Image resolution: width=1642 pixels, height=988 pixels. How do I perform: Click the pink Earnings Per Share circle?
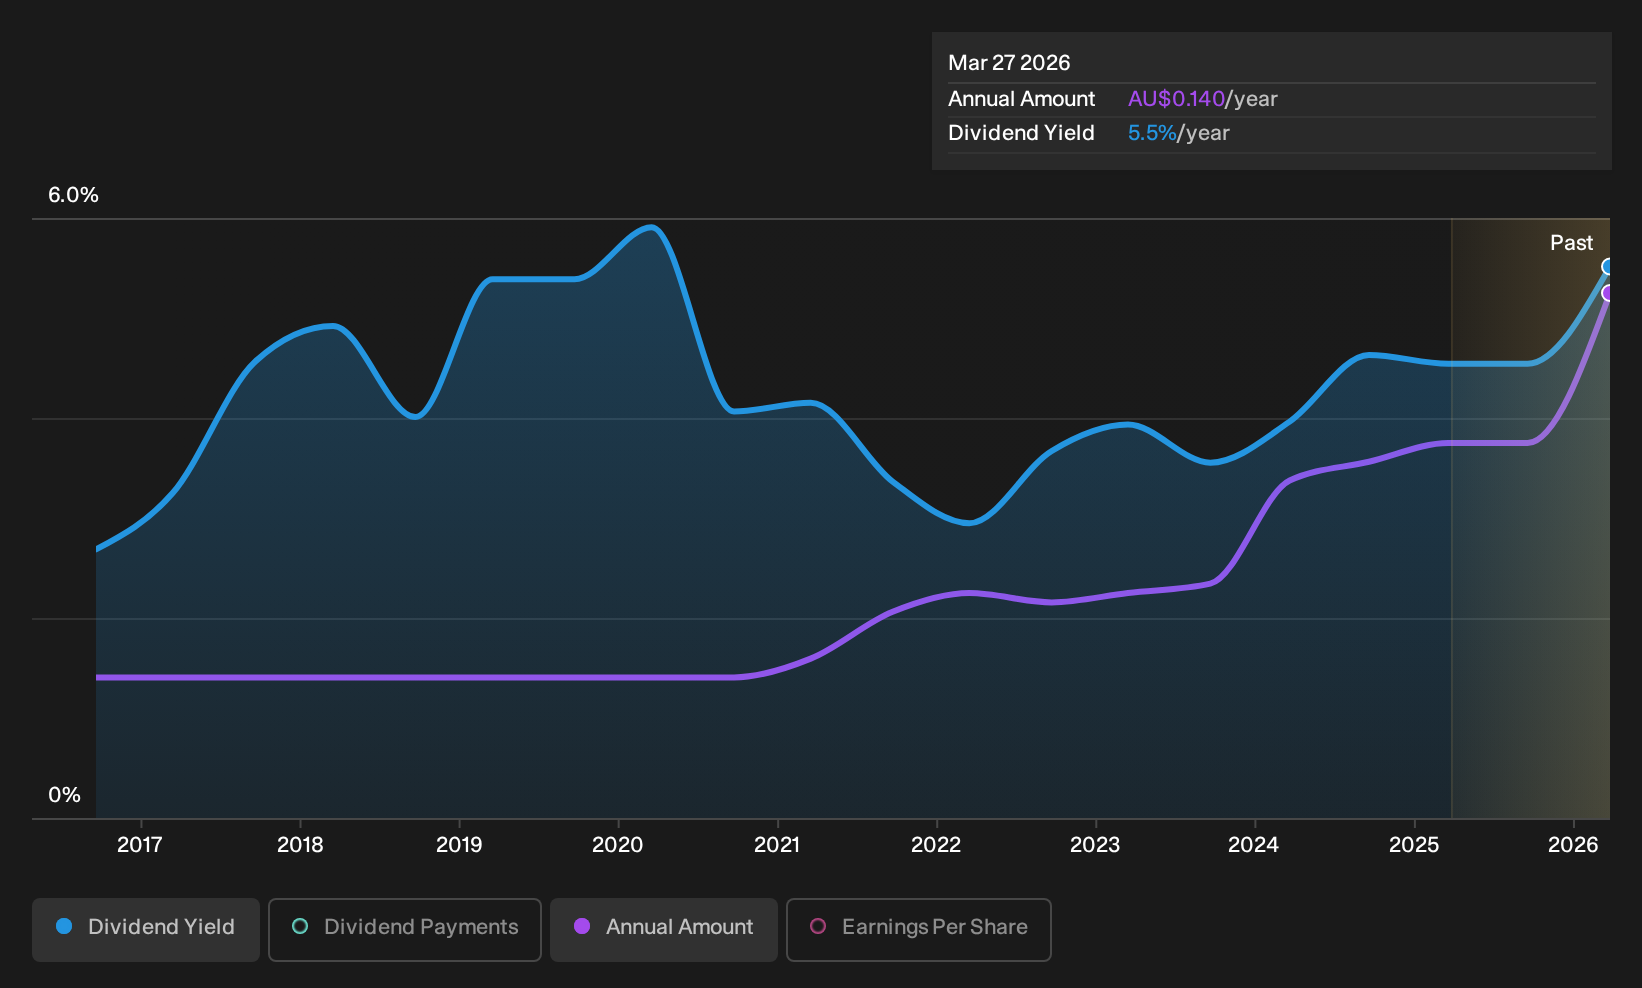818,927
